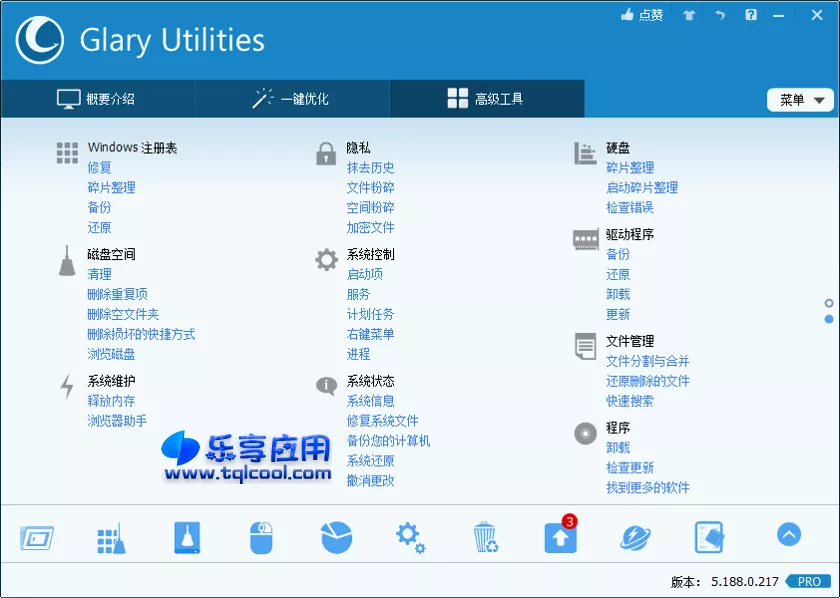Open the pie chart disk analysis tool
The image size is (840, 598).
[x=335, y=536]
